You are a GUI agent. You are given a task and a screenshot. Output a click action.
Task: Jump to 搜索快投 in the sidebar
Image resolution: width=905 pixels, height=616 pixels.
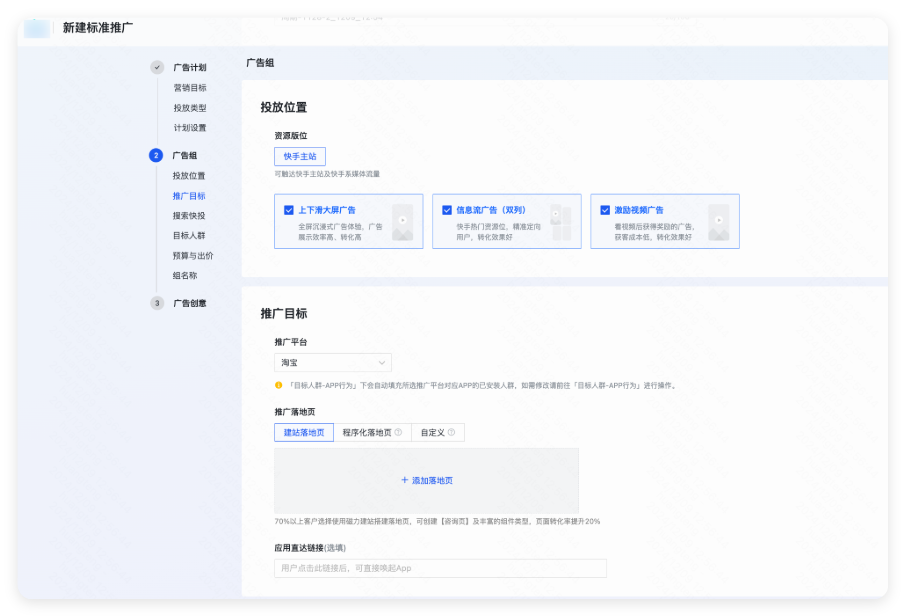(189, 215)
